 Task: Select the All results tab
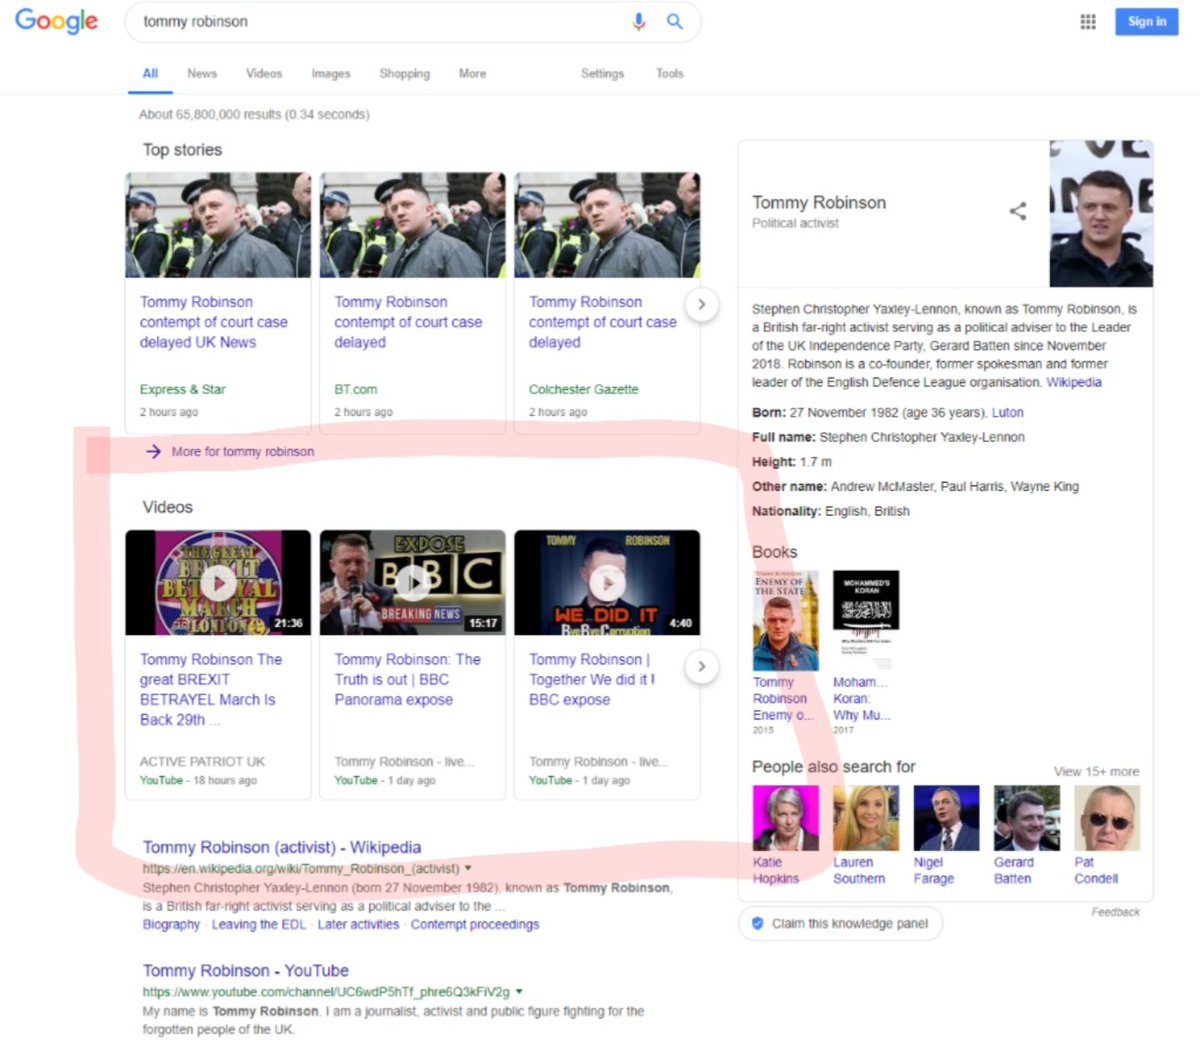150,73
